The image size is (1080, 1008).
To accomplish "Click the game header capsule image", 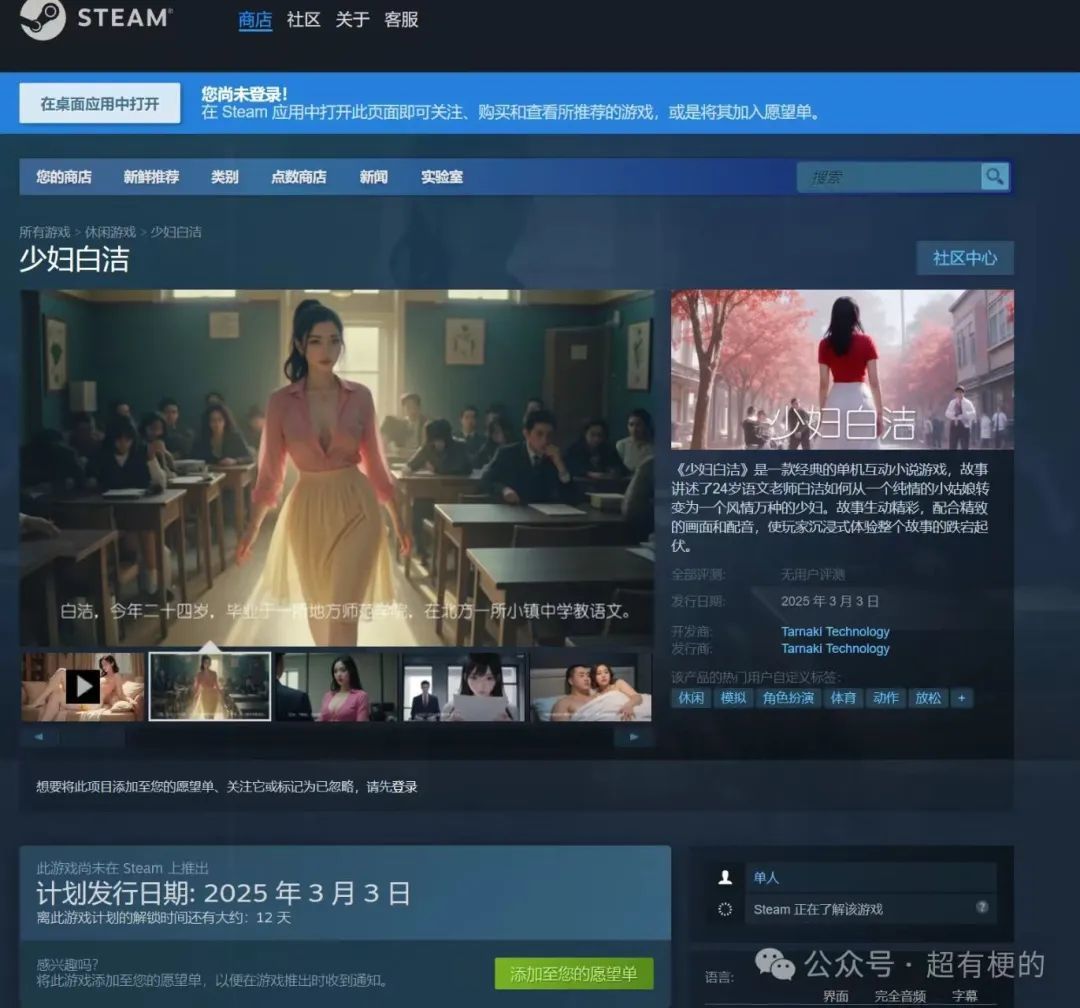I will [842, 369].
